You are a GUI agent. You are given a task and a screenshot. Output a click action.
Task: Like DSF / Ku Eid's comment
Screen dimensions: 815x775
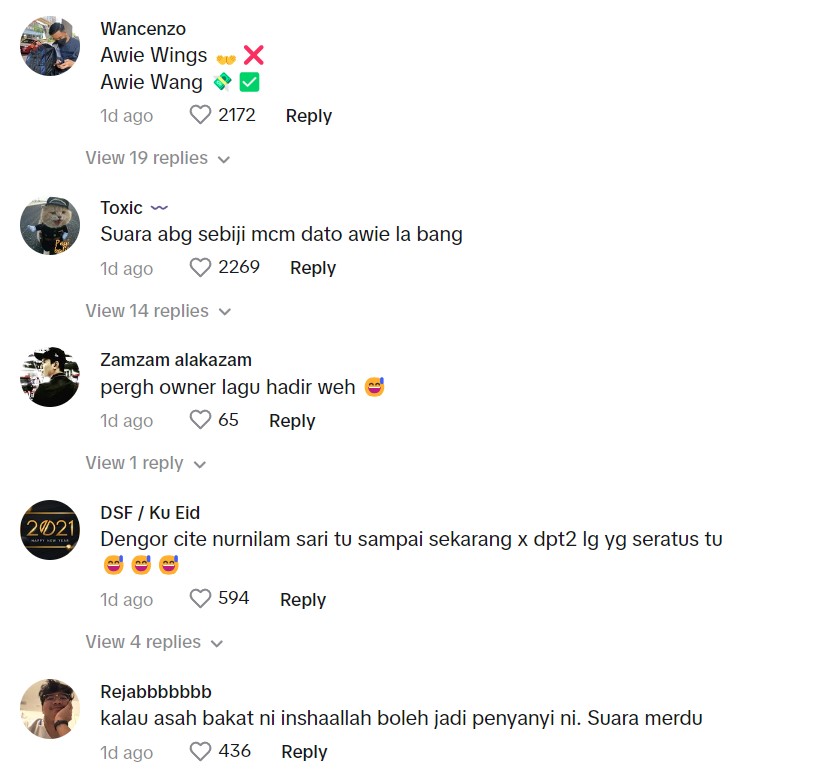tap(200, 599)
